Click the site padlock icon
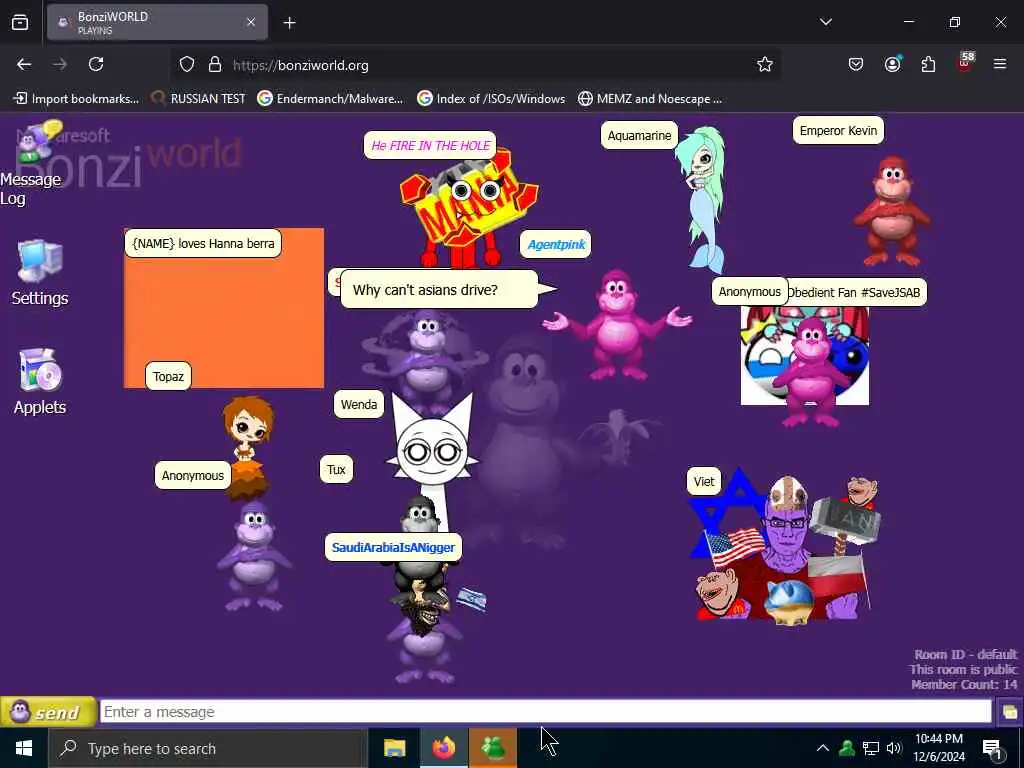The height and width of the screenshot is (768, 1024). point(215,65)
